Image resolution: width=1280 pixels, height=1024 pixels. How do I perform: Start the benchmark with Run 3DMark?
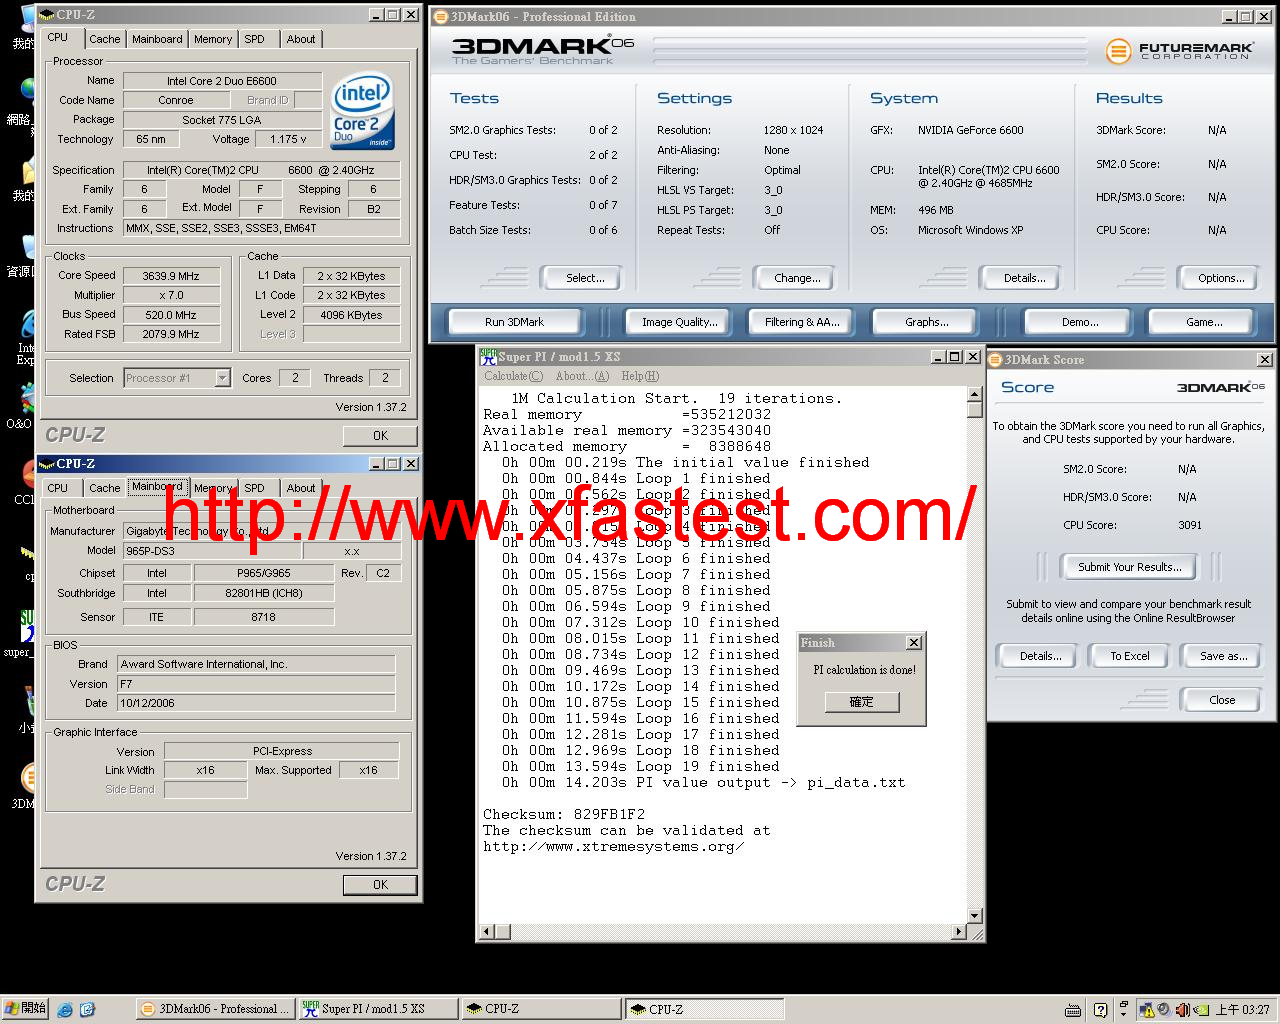click(x=515, y=322)
